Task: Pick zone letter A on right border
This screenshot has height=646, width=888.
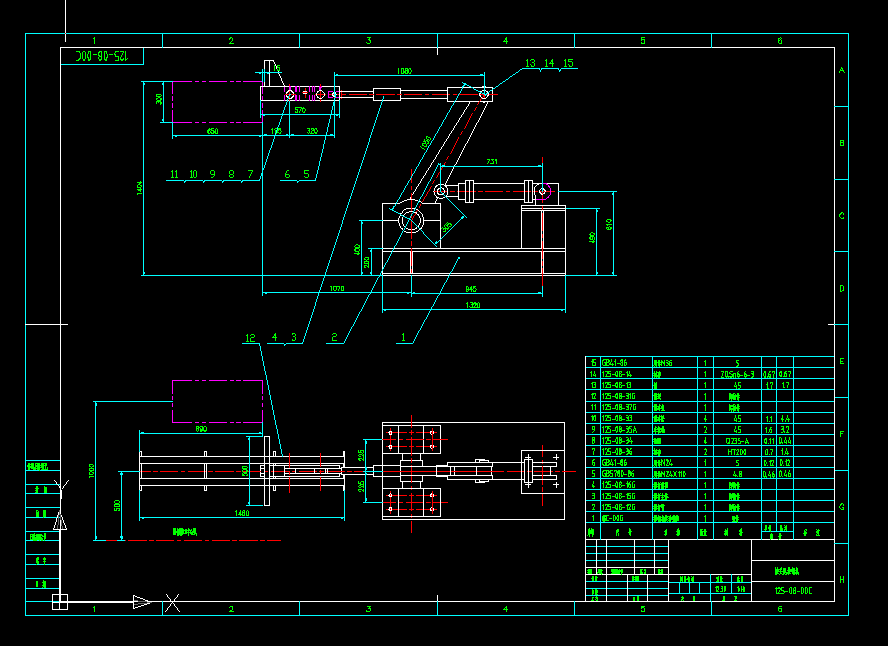Action: pos(842,71)
